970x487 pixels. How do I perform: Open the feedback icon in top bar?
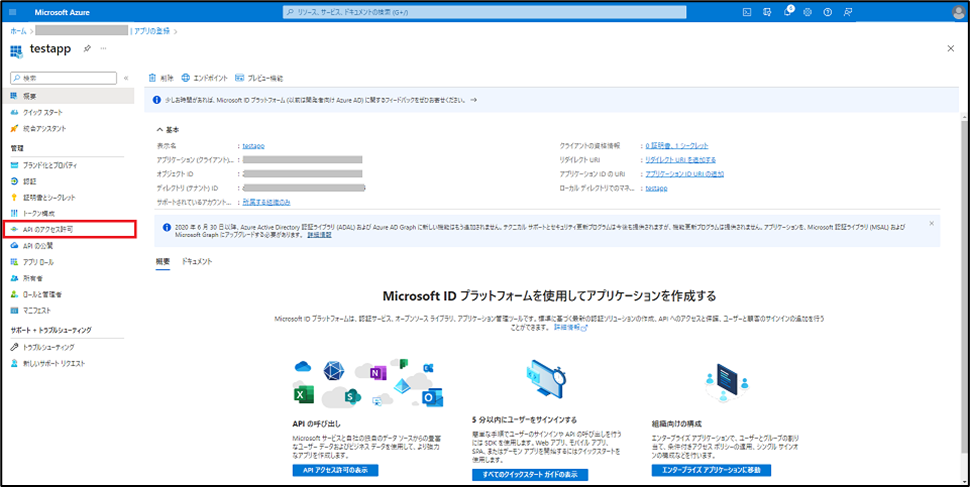tap(848, 12)
